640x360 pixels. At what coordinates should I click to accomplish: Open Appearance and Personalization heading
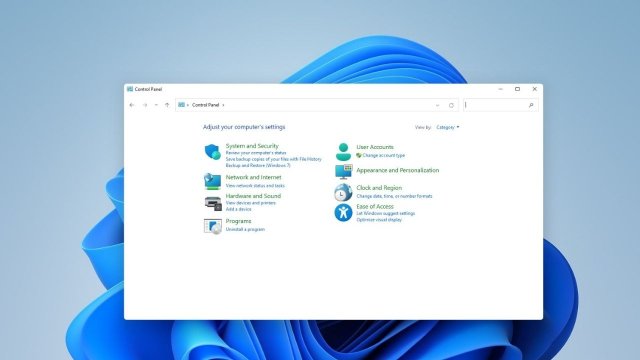(x=398, y=170)
